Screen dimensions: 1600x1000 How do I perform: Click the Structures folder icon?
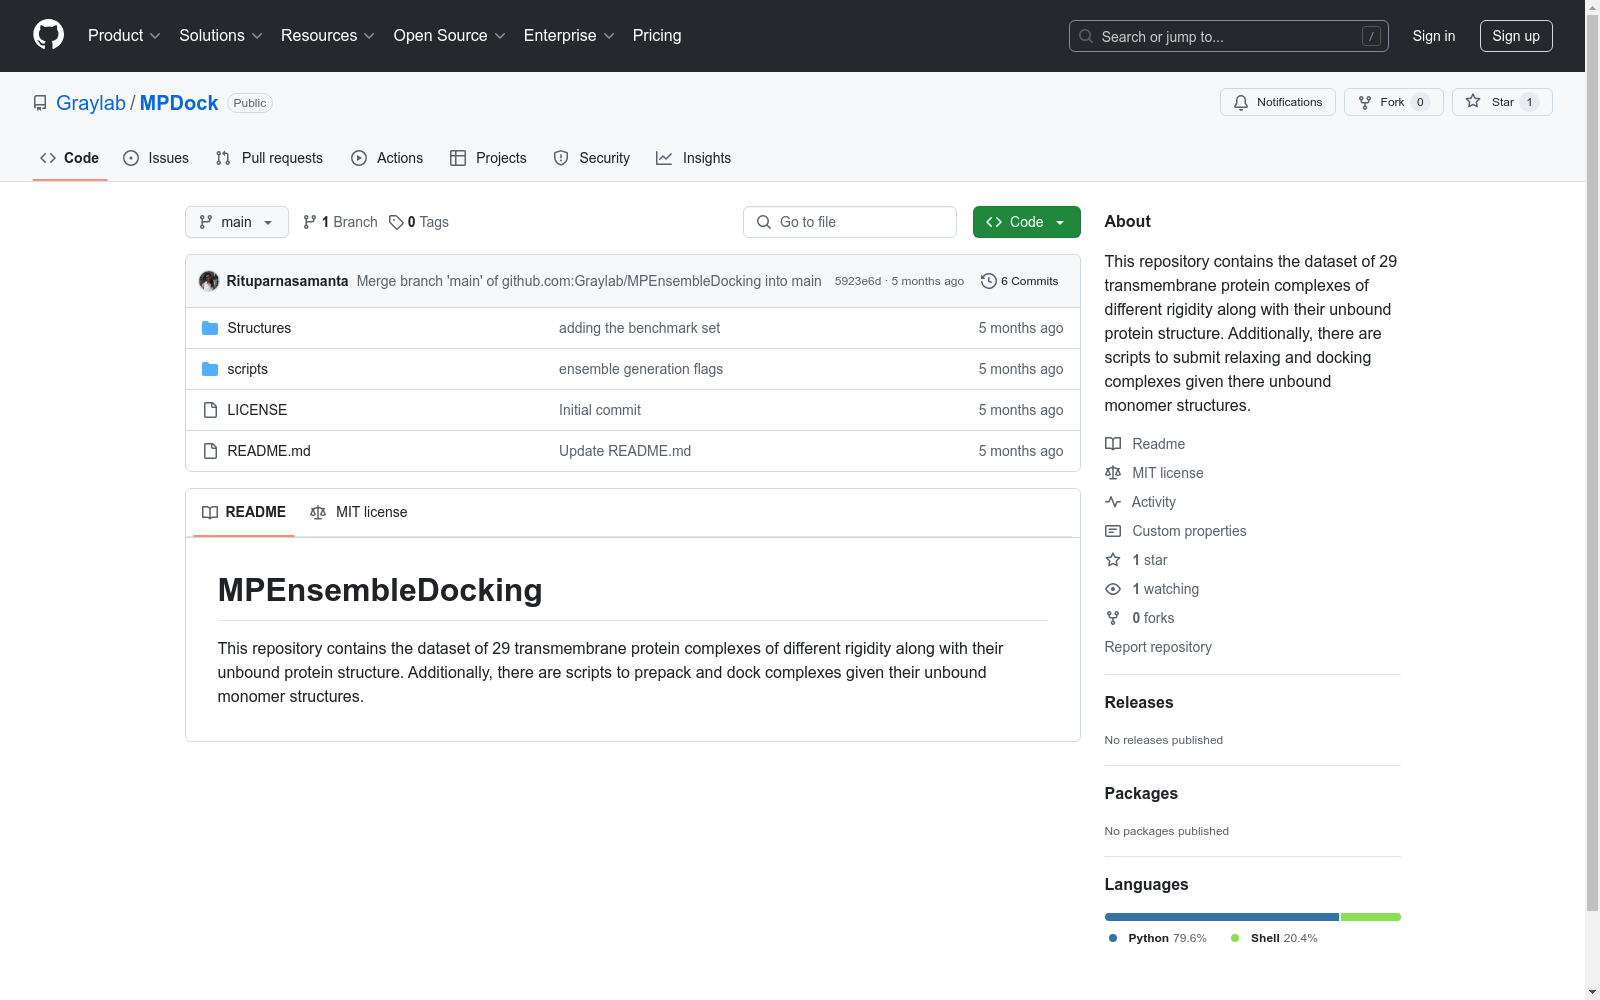[210, 328]
